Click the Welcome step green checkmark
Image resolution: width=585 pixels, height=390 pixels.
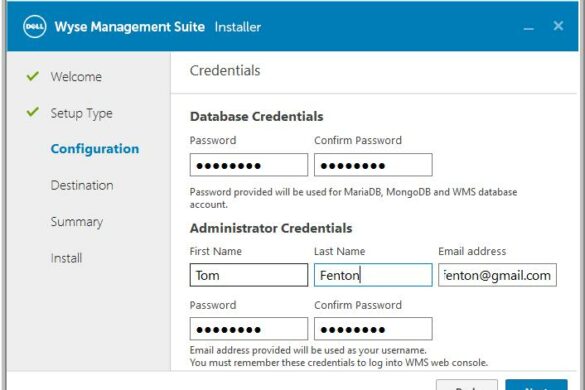(33, 76)
